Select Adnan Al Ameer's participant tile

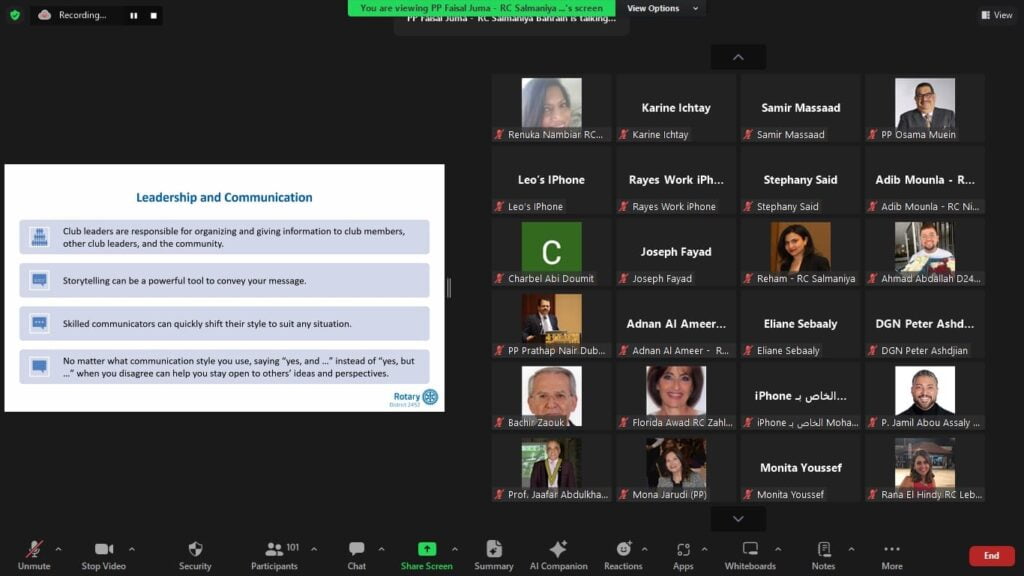(x=676, y=324)
